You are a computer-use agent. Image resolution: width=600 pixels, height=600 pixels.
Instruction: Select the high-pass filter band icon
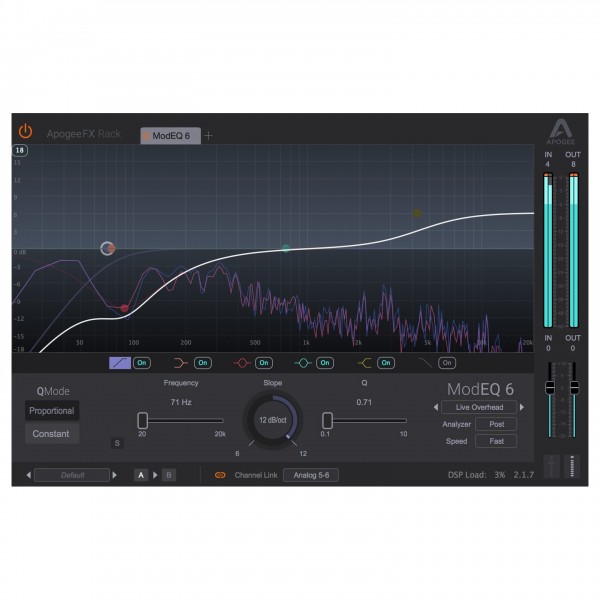(x=120, y=363)
